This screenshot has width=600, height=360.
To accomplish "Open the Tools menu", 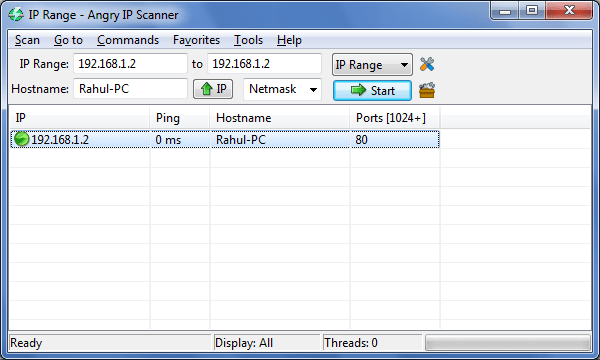I will [248, 40].
